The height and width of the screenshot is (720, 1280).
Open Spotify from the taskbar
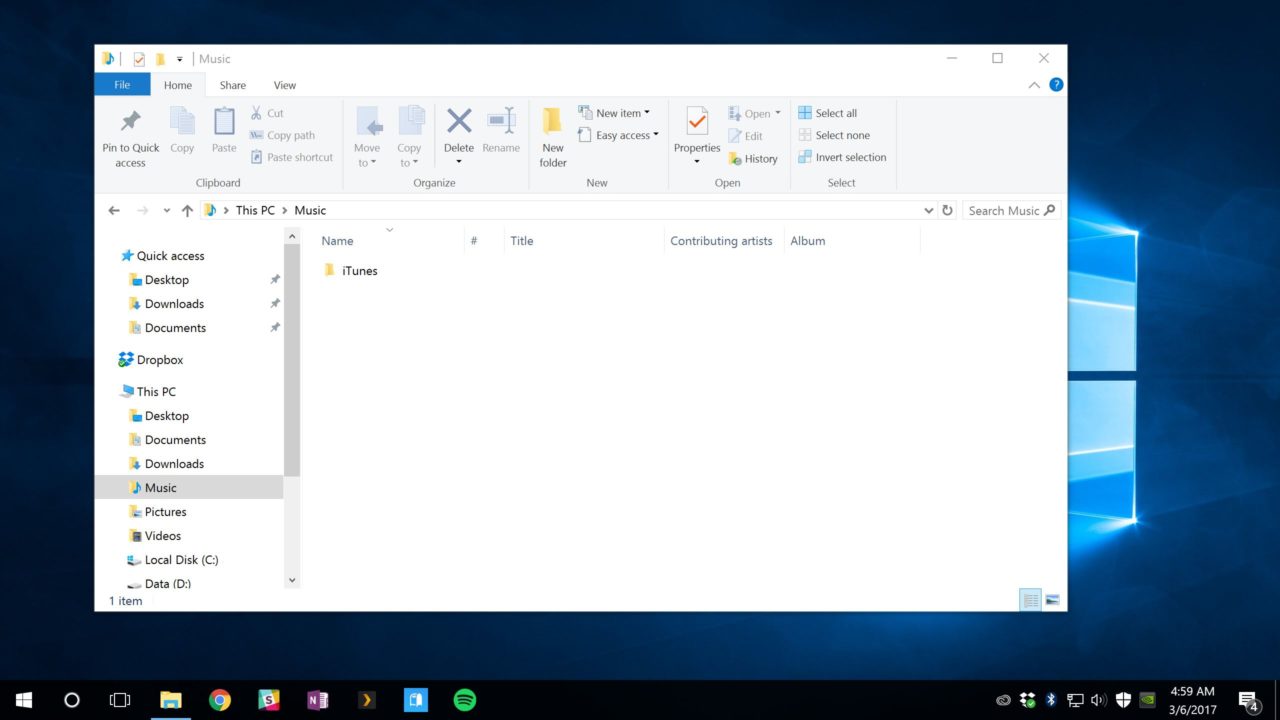(x=465, y=700)
